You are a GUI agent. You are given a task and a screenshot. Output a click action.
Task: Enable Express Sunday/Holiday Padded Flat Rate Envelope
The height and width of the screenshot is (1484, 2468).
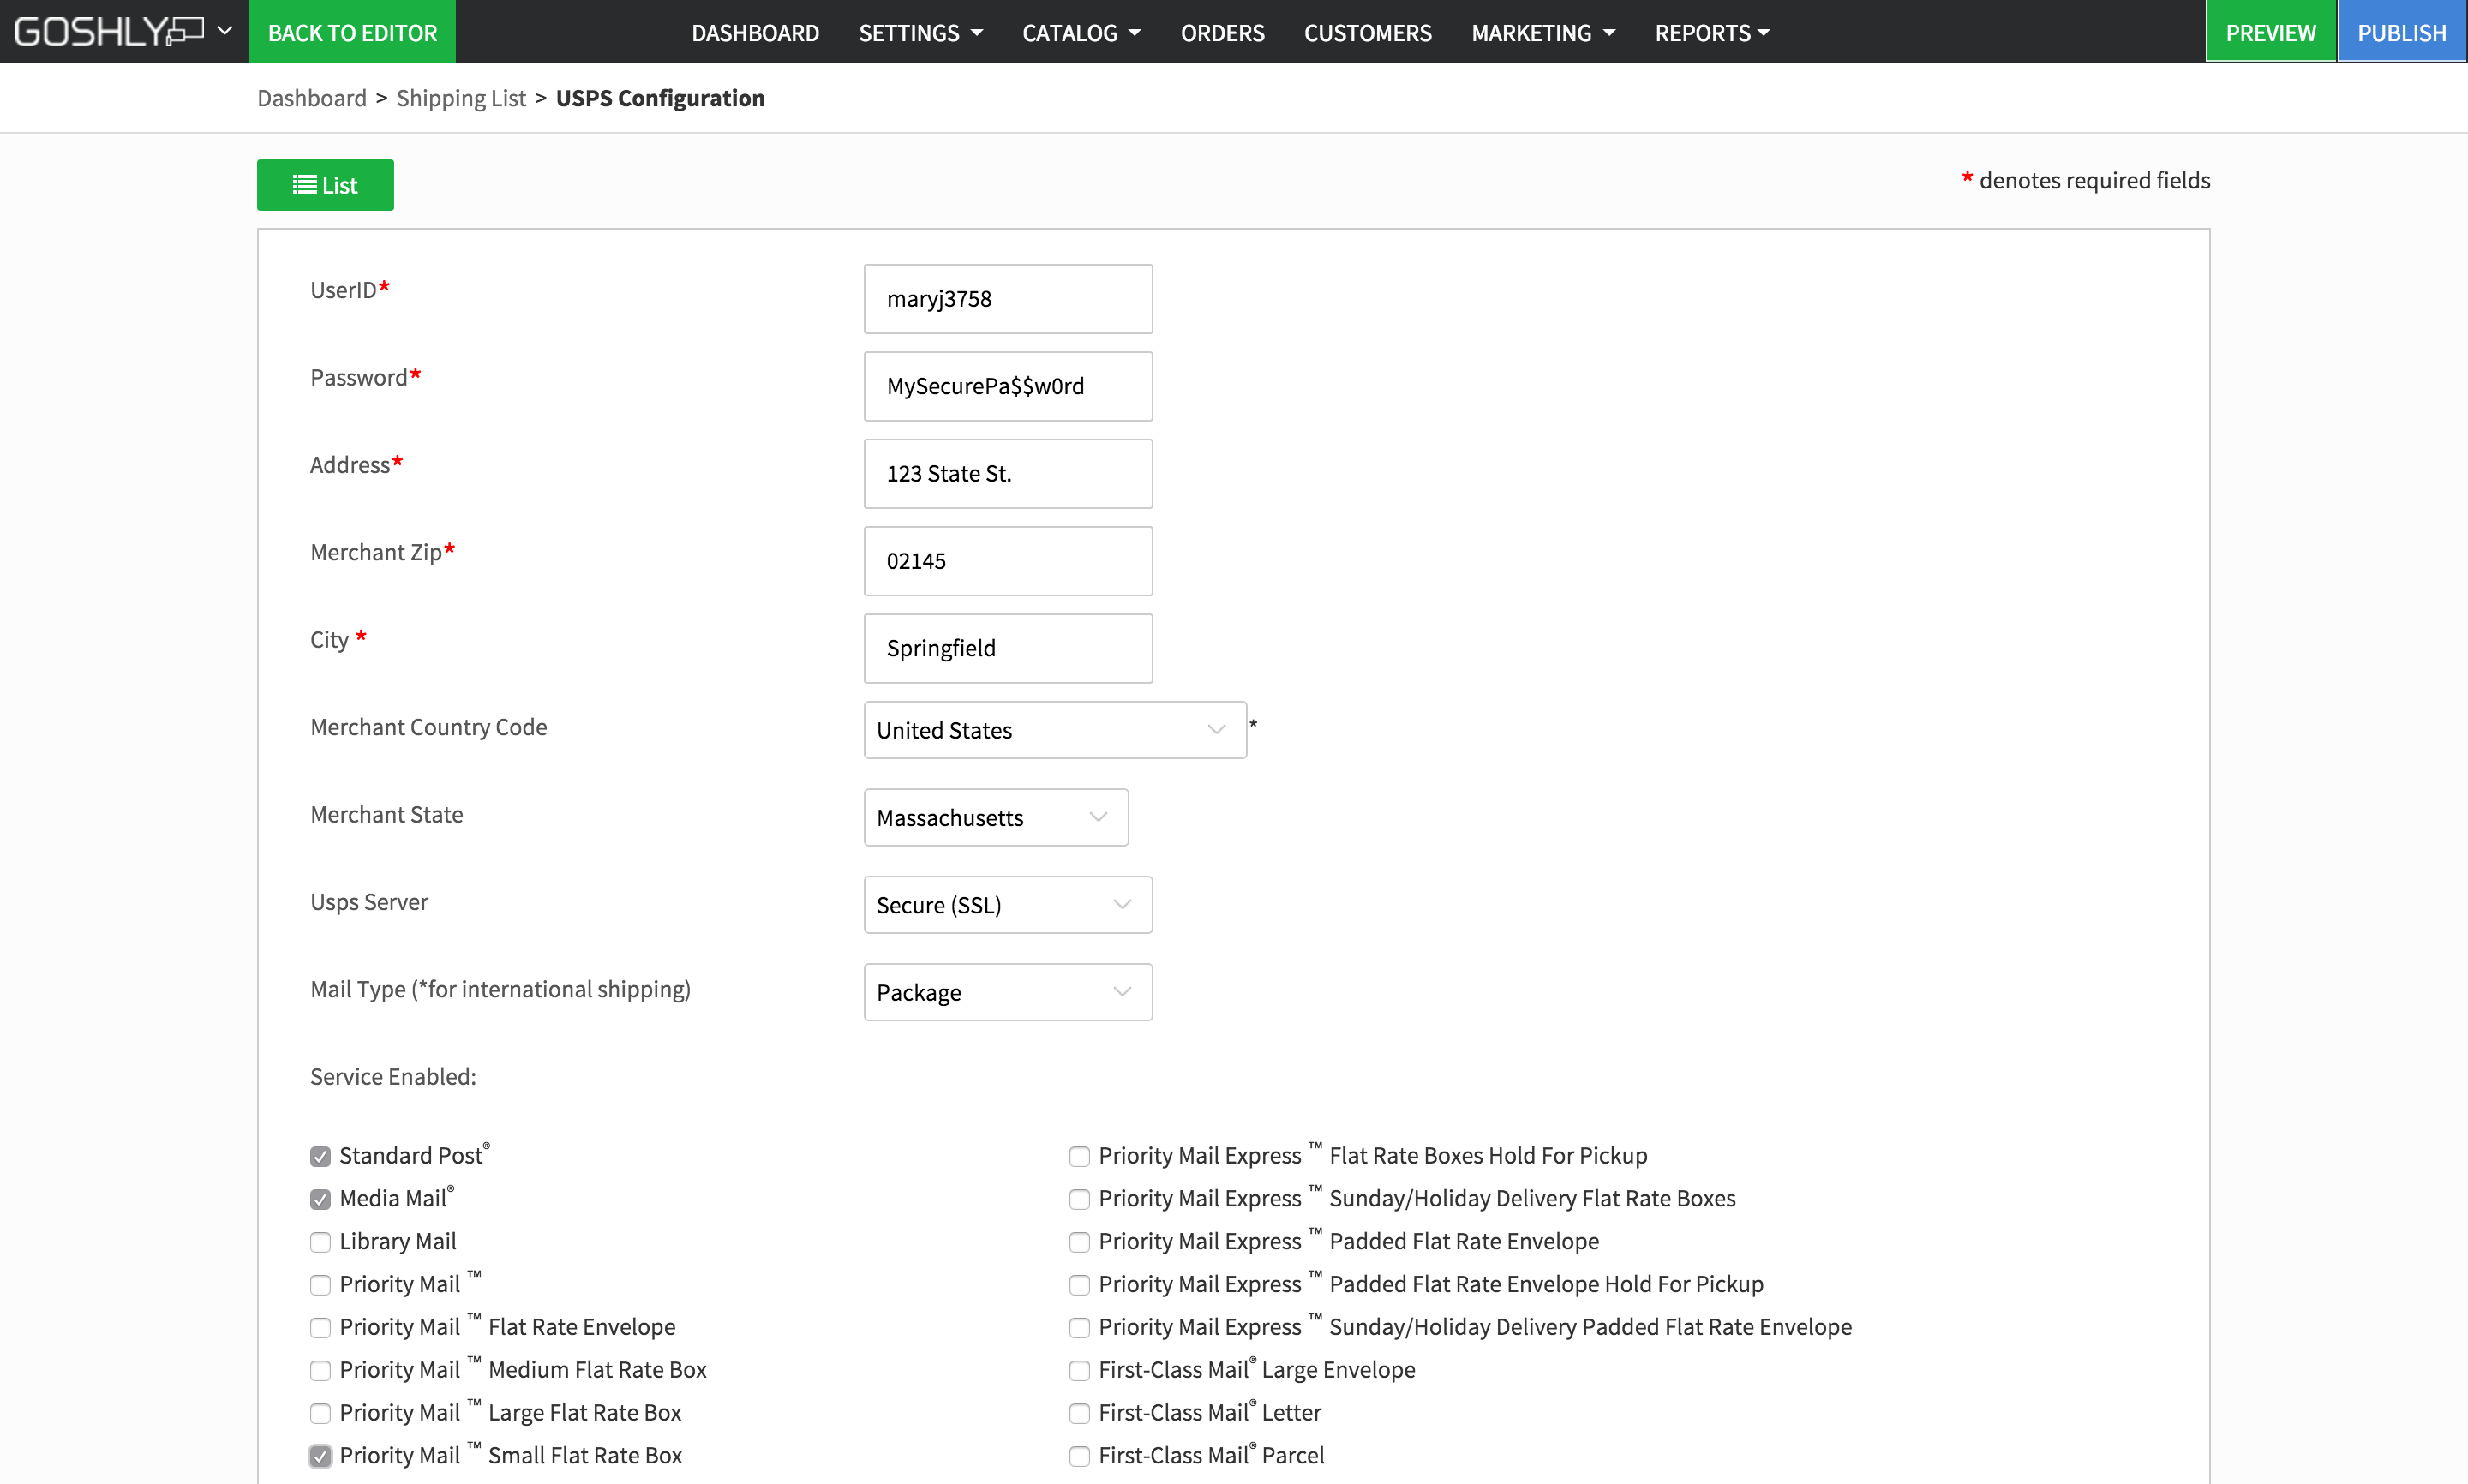[1079, 1329]
